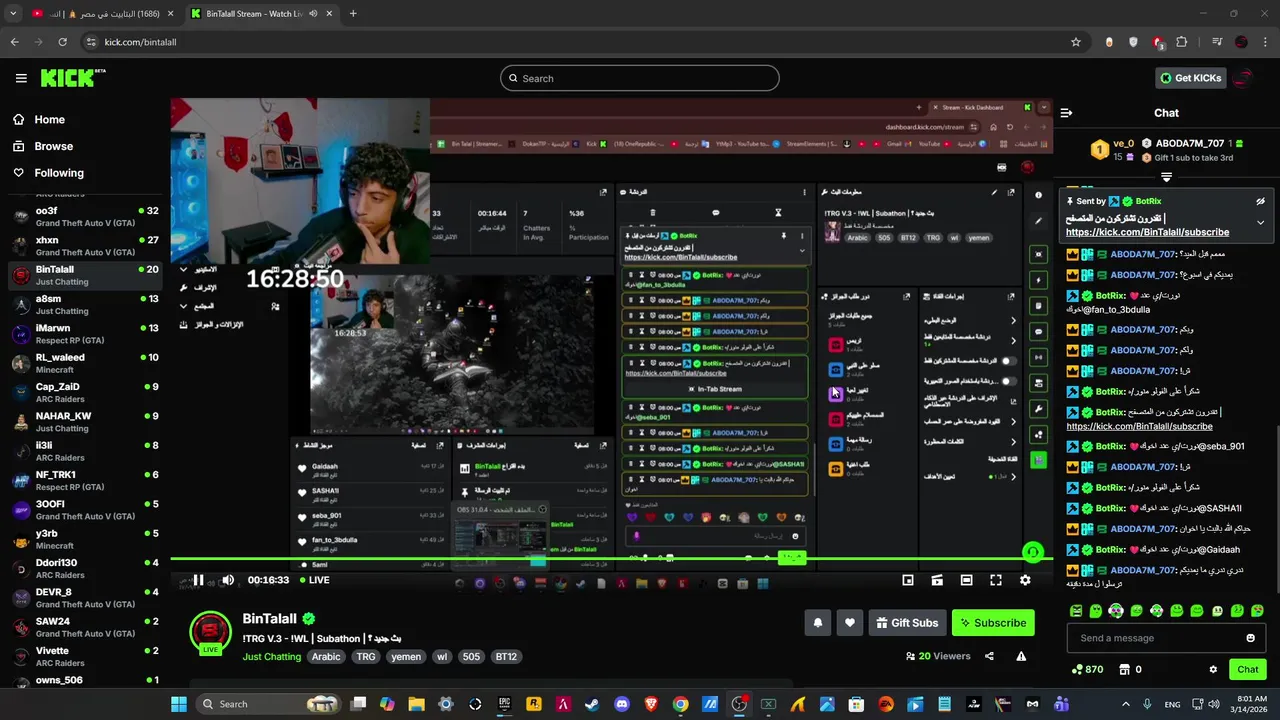1280x720 pixels.
Task: Click the Kick search box
Action: pos(640,78)
